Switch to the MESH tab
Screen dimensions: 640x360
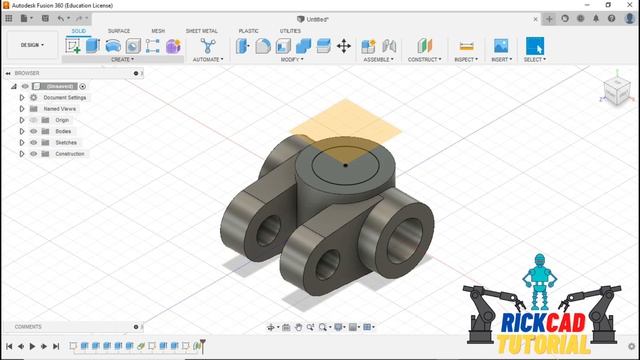click(x=158, y=31)
